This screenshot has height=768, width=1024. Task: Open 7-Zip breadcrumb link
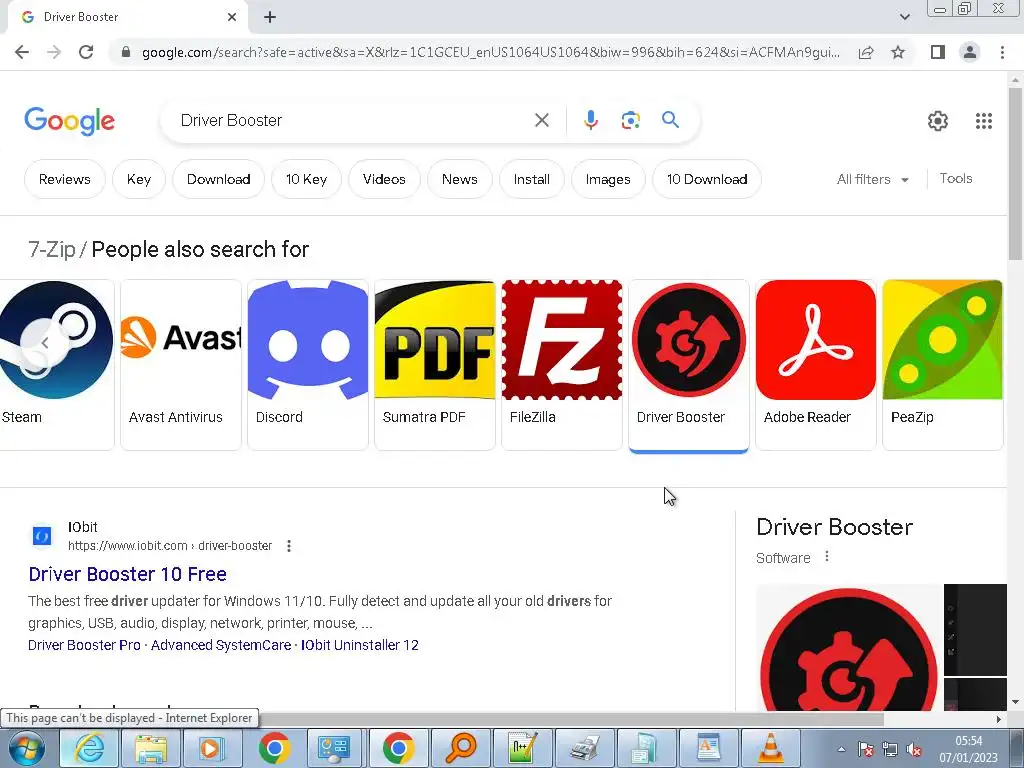(52, 249)
